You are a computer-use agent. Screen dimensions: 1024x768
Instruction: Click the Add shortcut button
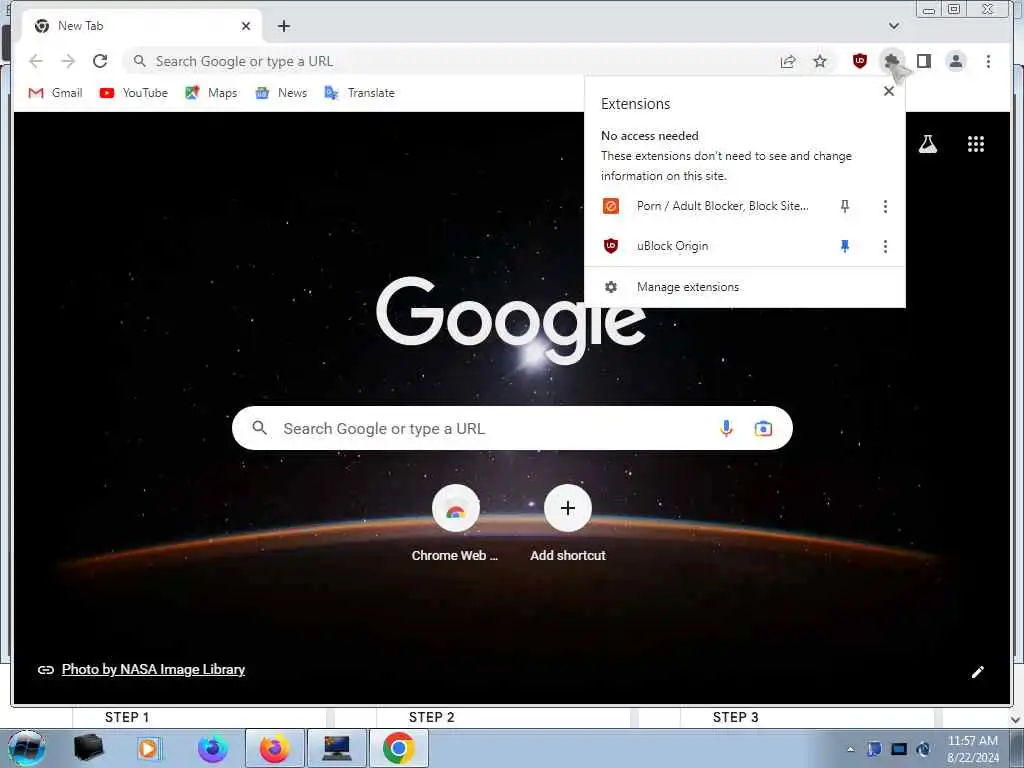coord(568,524)
